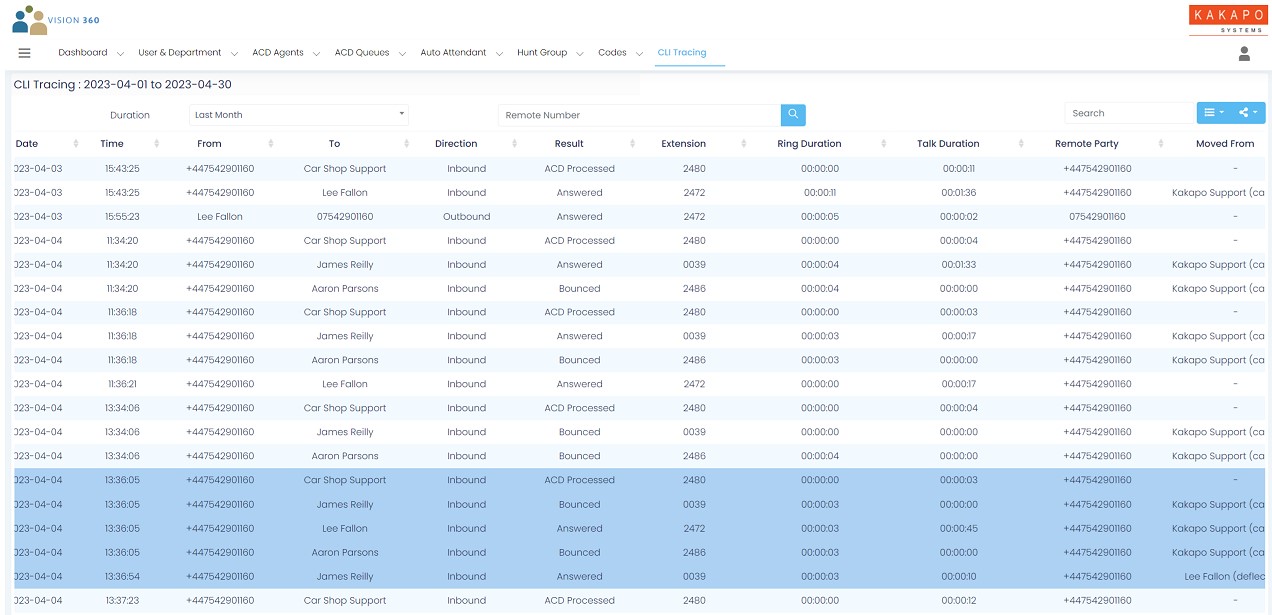The height and width of the screenshot is (615, 1272).
Task: Sort by Ring Duration column arrows
Action: [x=884, y=144]
